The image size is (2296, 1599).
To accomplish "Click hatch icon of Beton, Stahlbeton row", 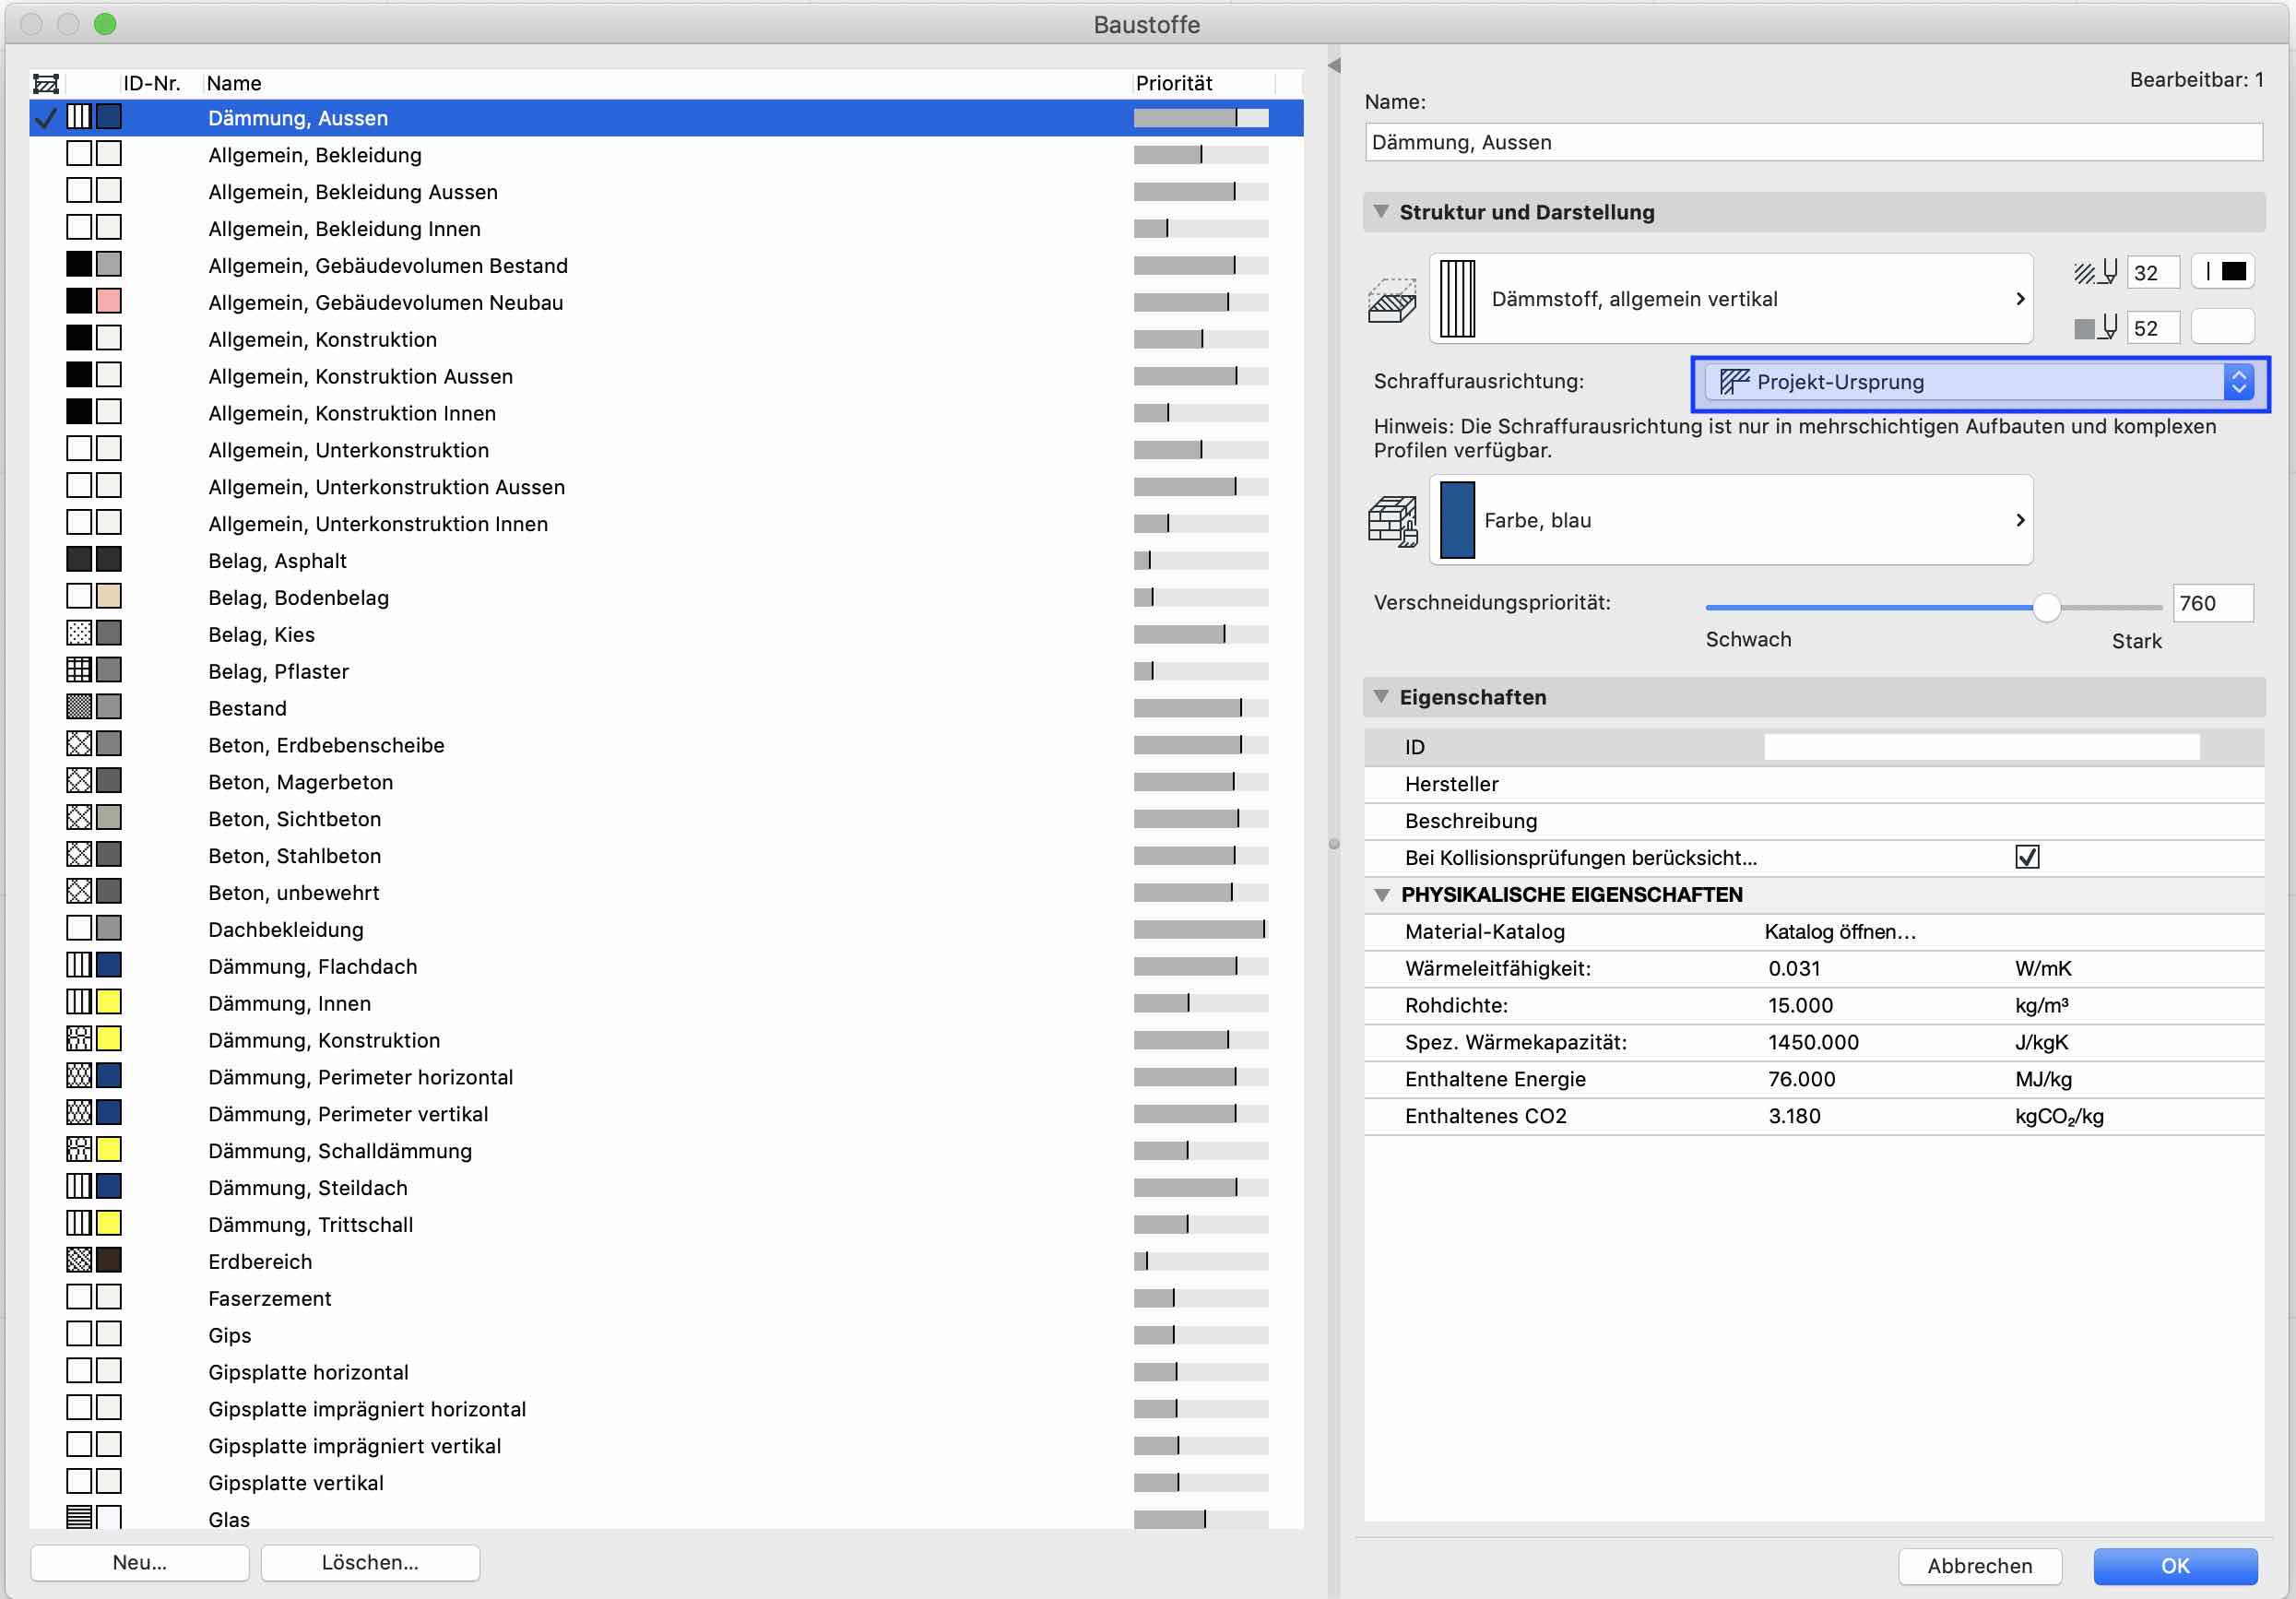I will click(x=79, y=855).
